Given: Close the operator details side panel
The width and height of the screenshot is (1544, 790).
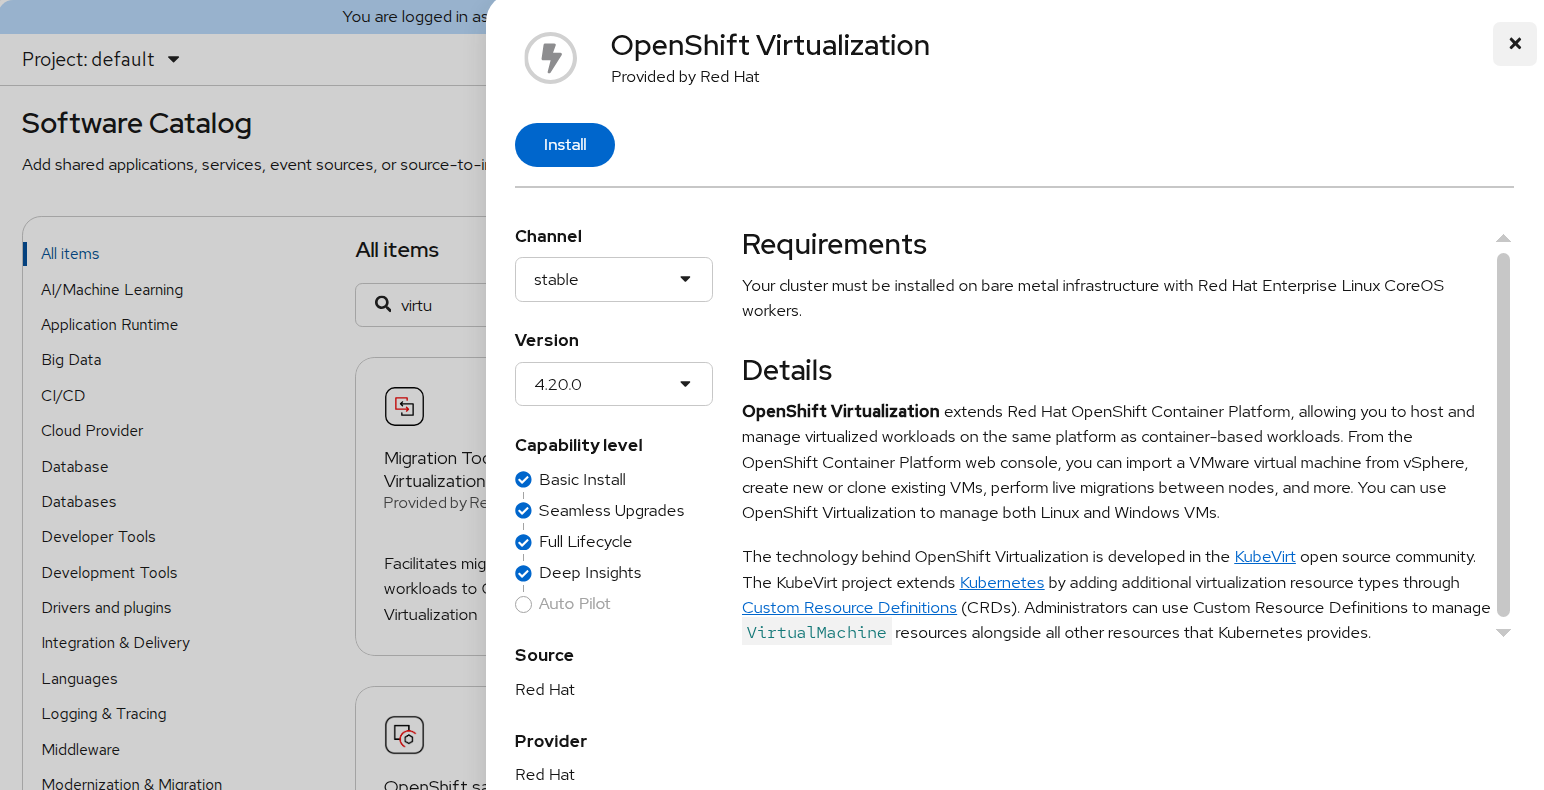Looking at the screenshot, I should pos(1514,44).
